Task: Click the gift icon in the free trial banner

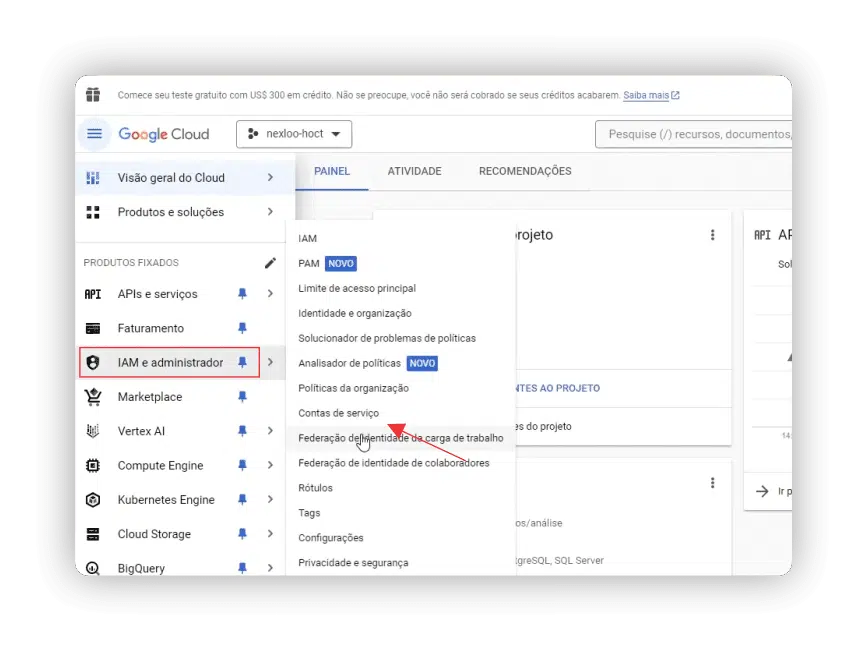Action: point(93,95)
